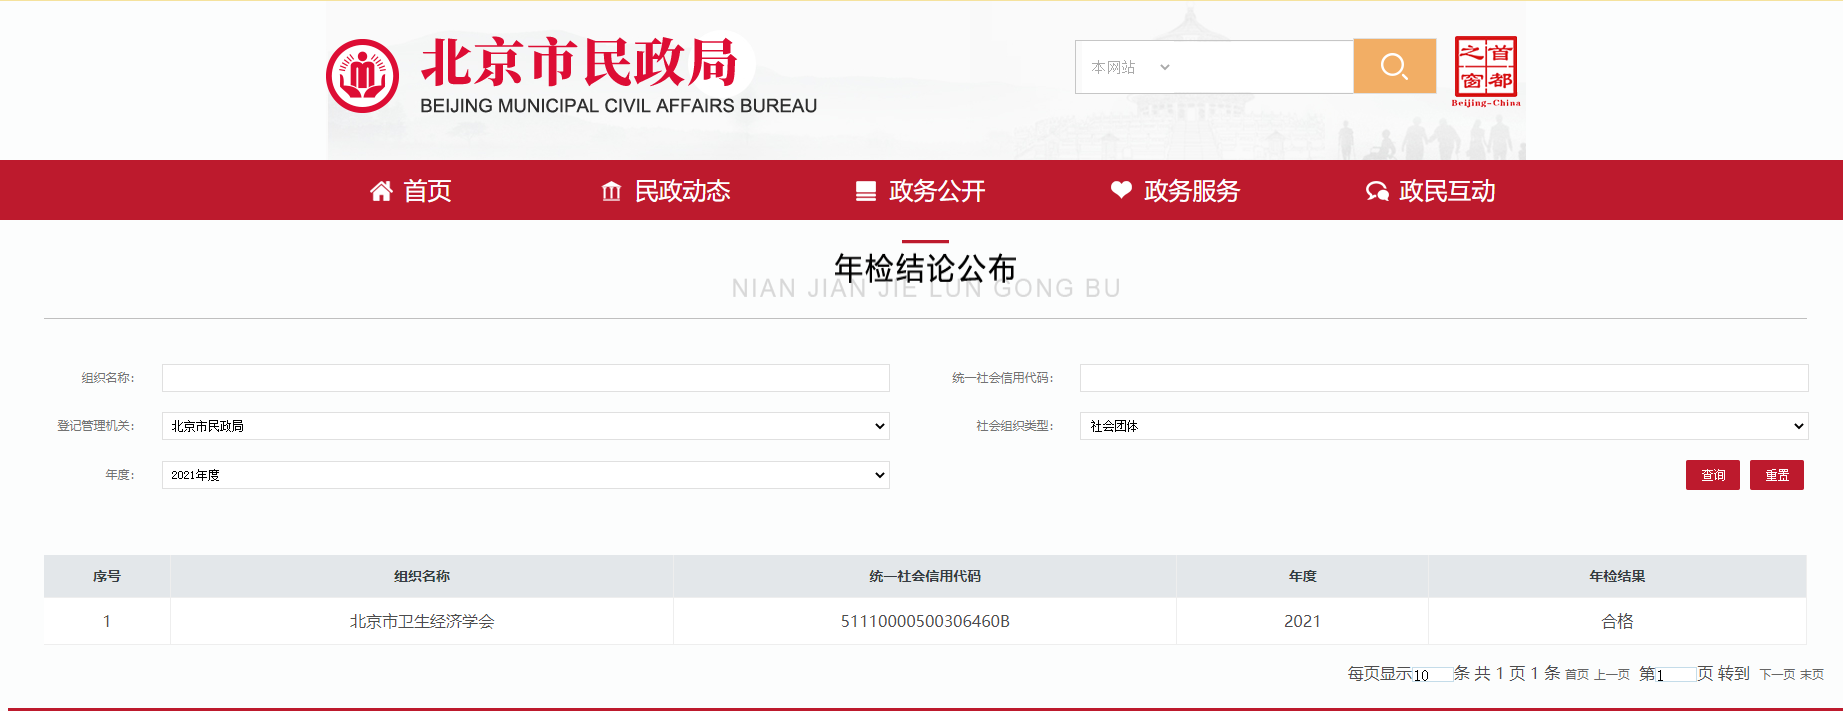Select the credit code 51110000500306460B
The width and height of the screenshot is (1843, 711).
925,621
